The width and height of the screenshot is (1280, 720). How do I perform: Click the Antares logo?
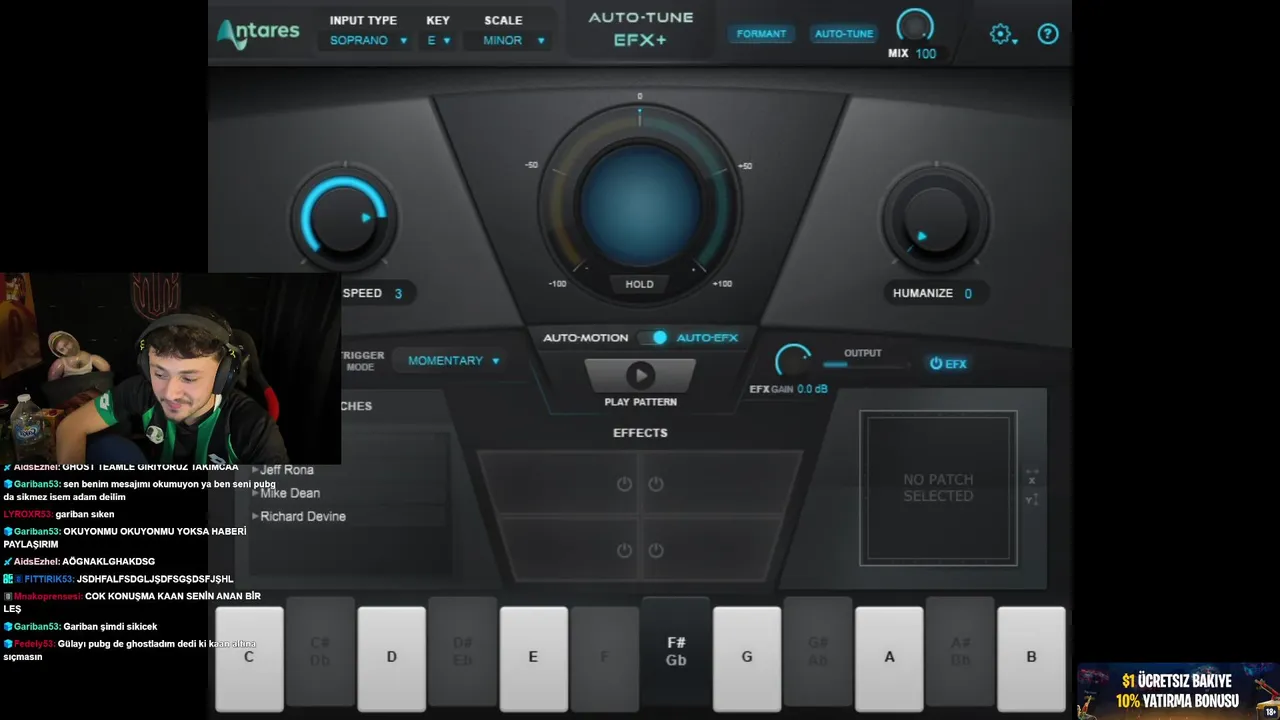coord(258,32)
